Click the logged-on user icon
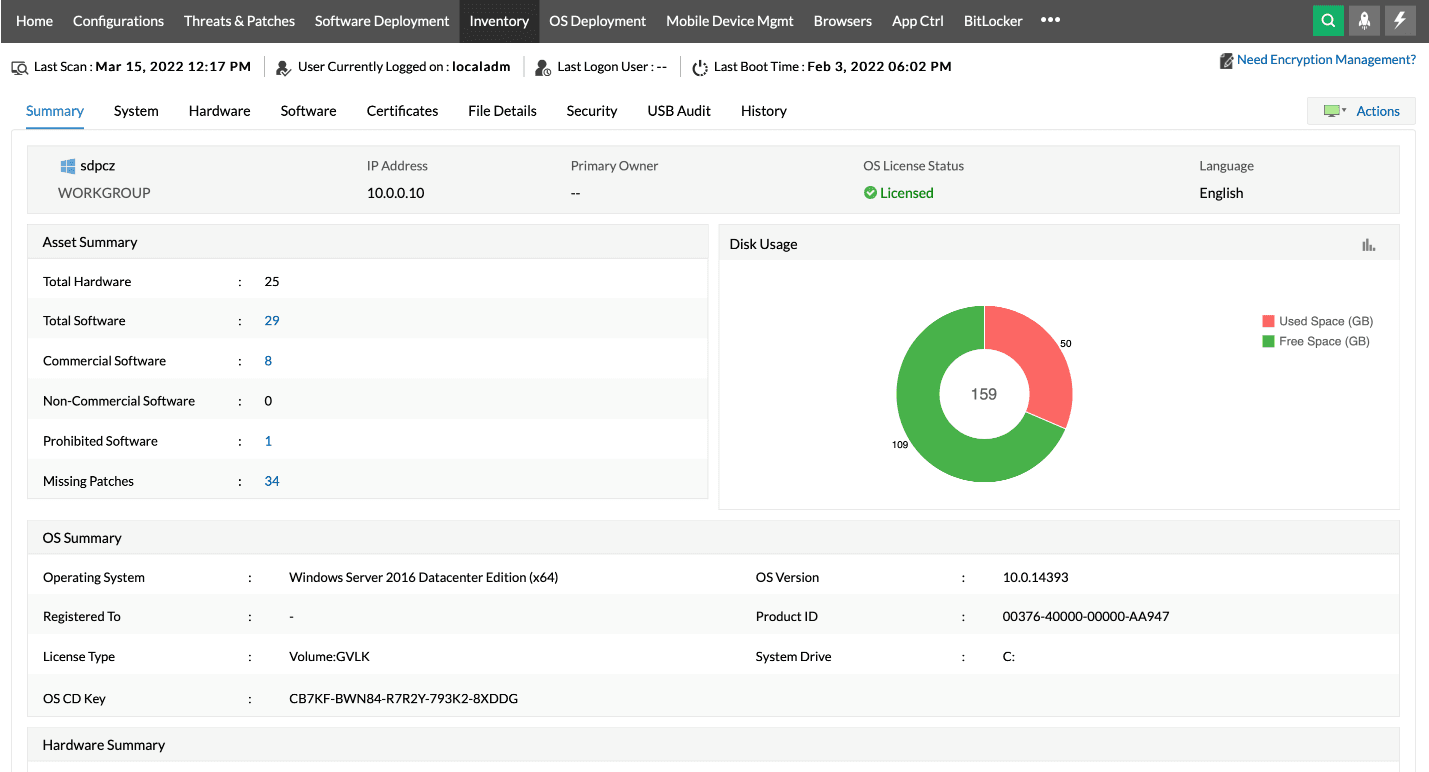This screenshot has width=1429, height=772. (x=284, y=67)
